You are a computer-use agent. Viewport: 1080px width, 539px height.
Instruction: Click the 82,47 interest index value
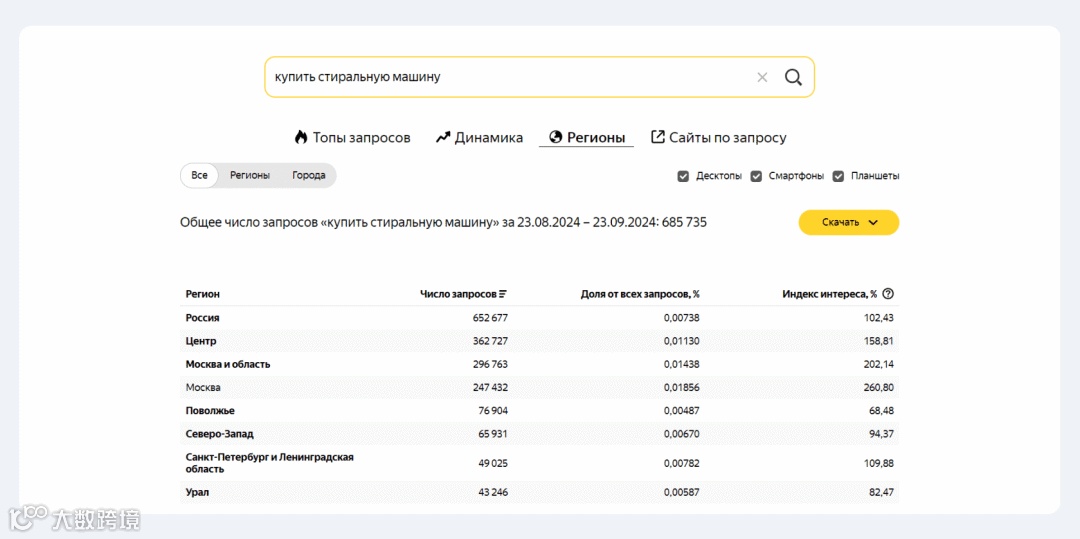click(x=882, y=493)
